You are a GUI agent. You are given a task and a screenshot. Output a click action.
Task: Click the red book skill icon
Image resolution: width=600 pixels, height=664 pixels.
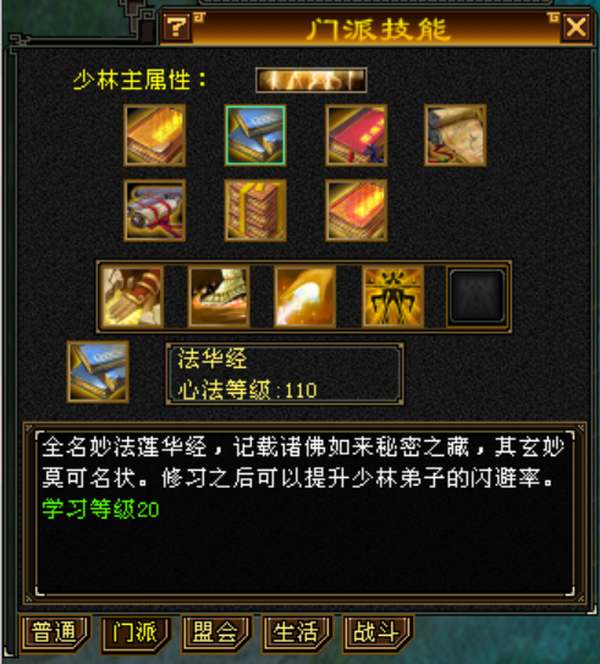pos(356,135)
